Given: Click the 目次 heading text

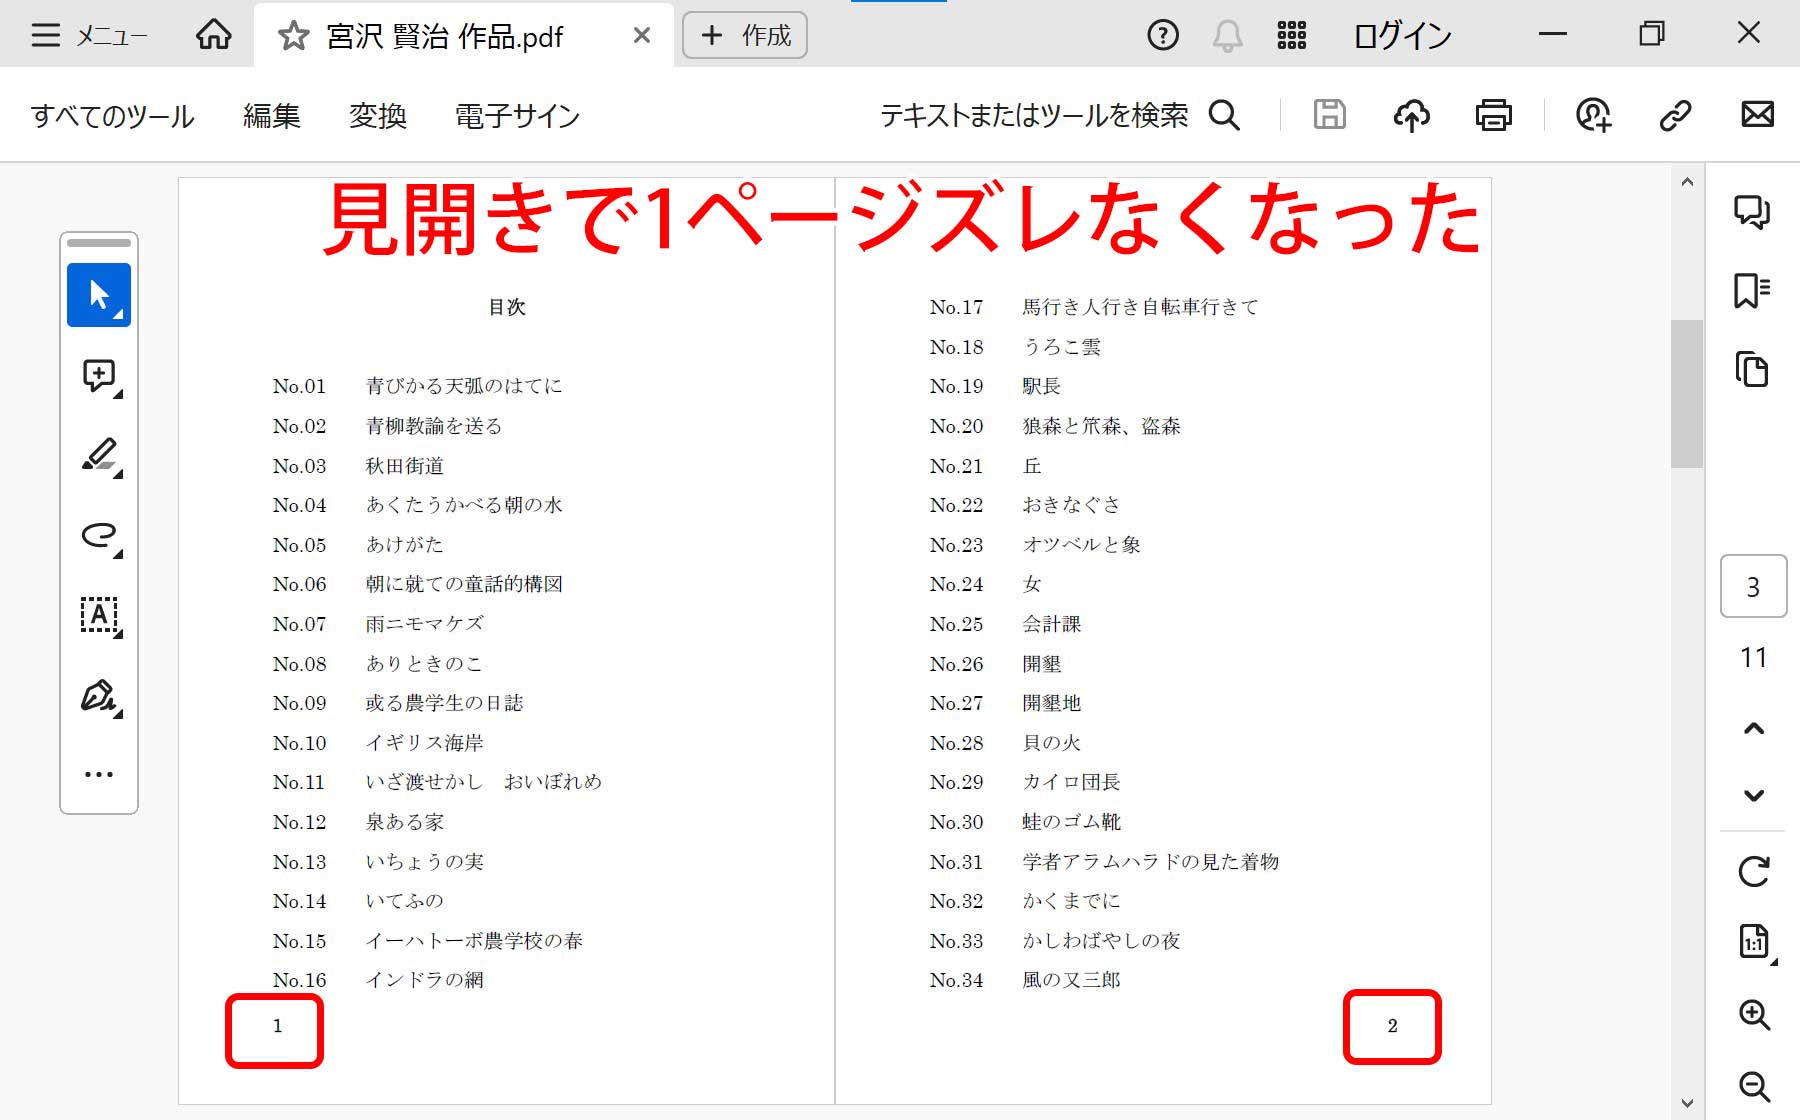Looking at the screenshot, I should (507, 307).
